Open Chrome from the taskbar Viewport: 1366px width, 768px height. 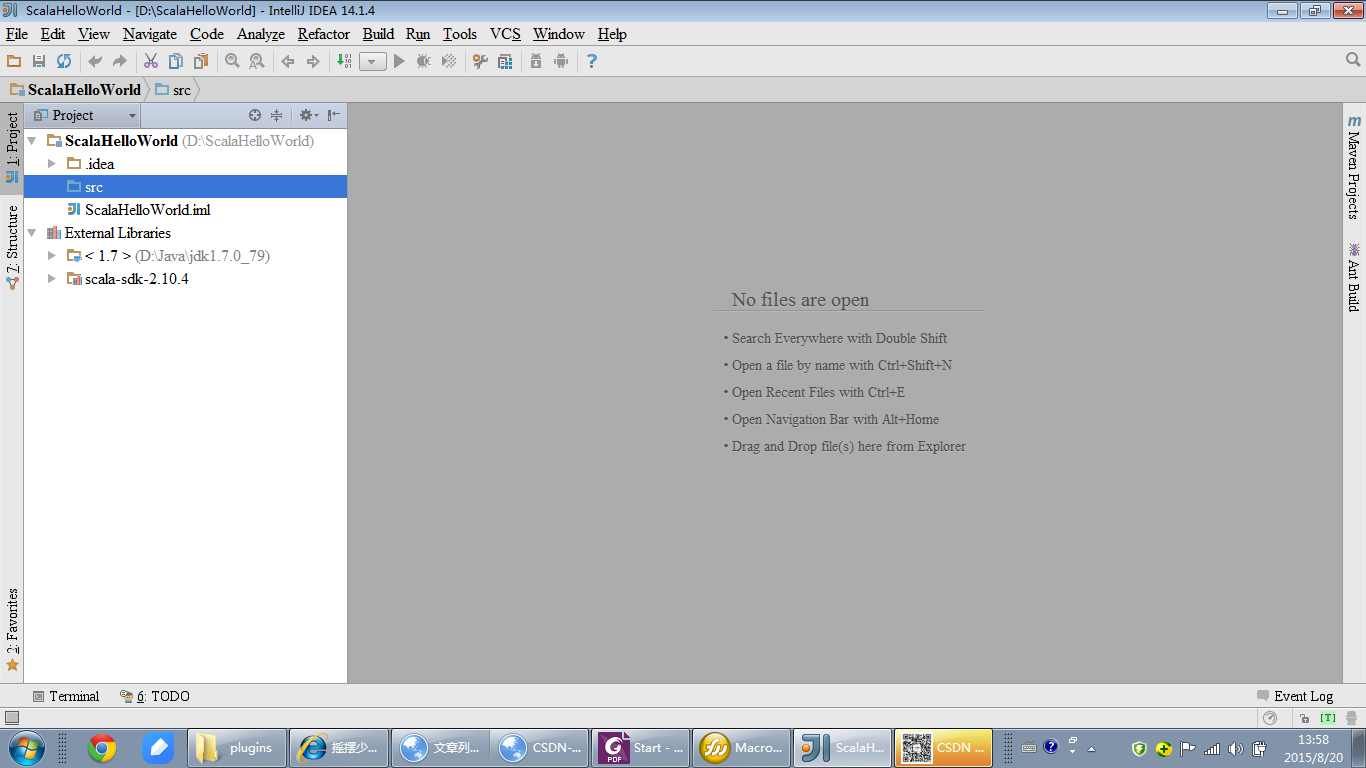click(x=101, y=747)
